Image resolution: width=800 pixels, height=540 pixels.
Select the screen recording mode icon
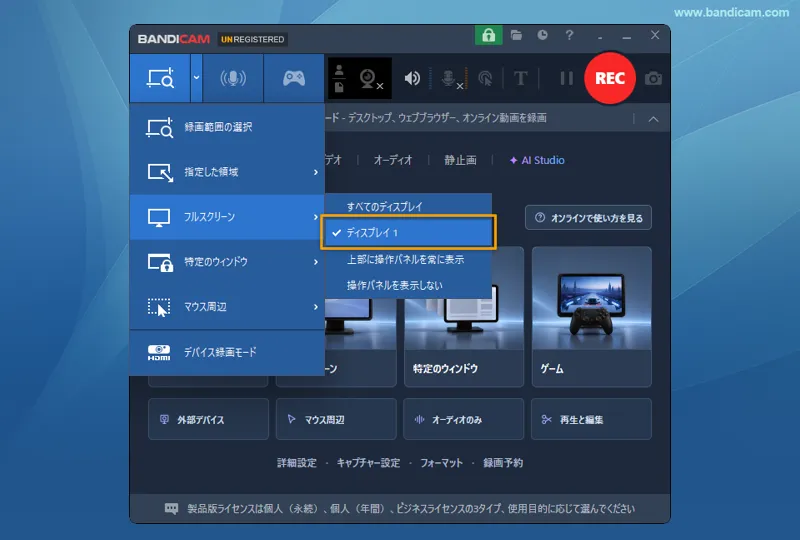click(x=160, y=78)
